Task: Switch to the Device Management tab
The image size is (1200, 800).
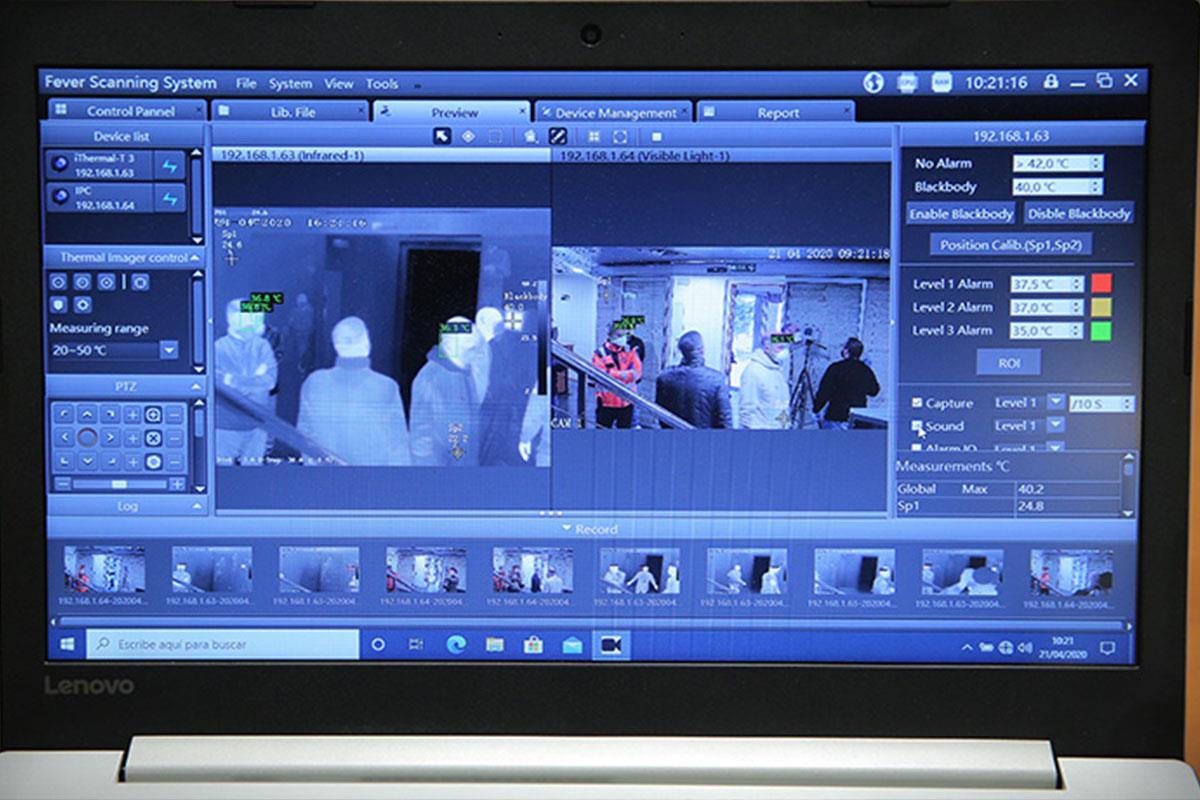Action: [x=615, y=113]
